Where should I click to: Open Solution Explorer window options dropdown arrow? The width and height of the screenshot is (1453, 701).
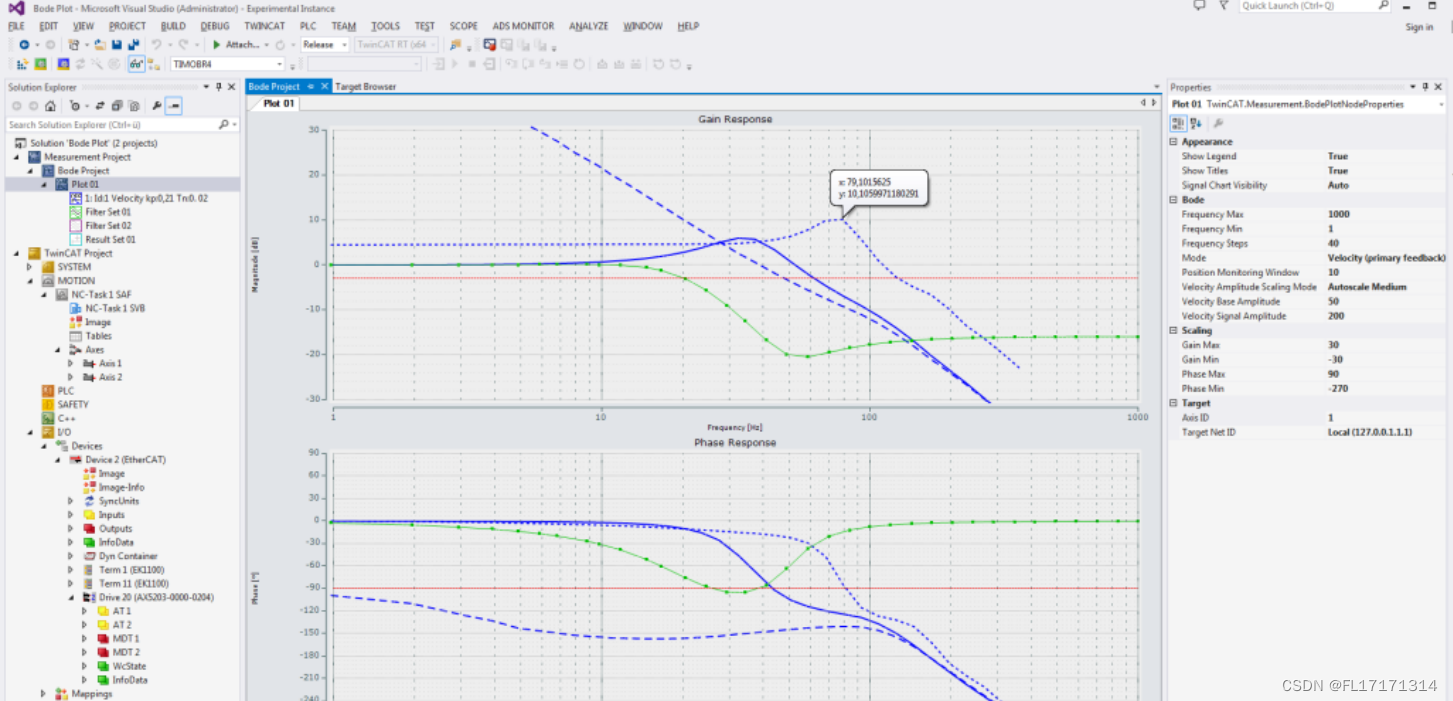206,87
